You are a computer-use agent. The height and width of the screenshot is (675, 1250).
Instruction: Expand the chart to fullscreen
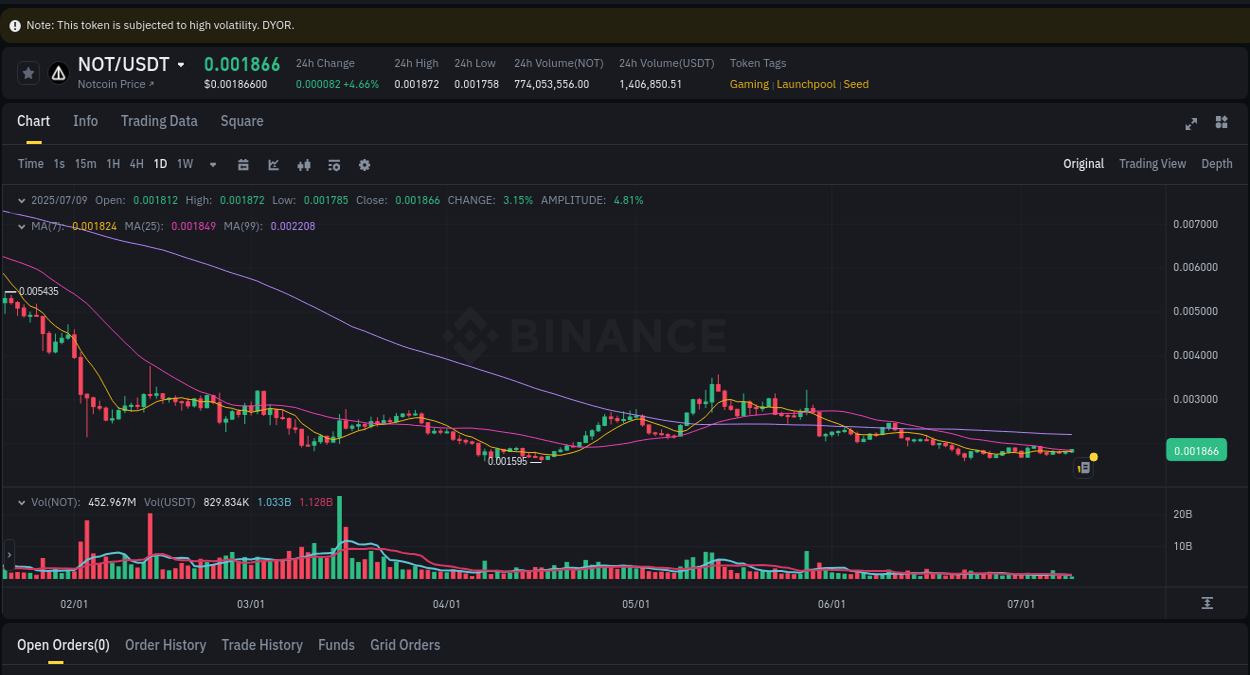tap(1191, 123)
